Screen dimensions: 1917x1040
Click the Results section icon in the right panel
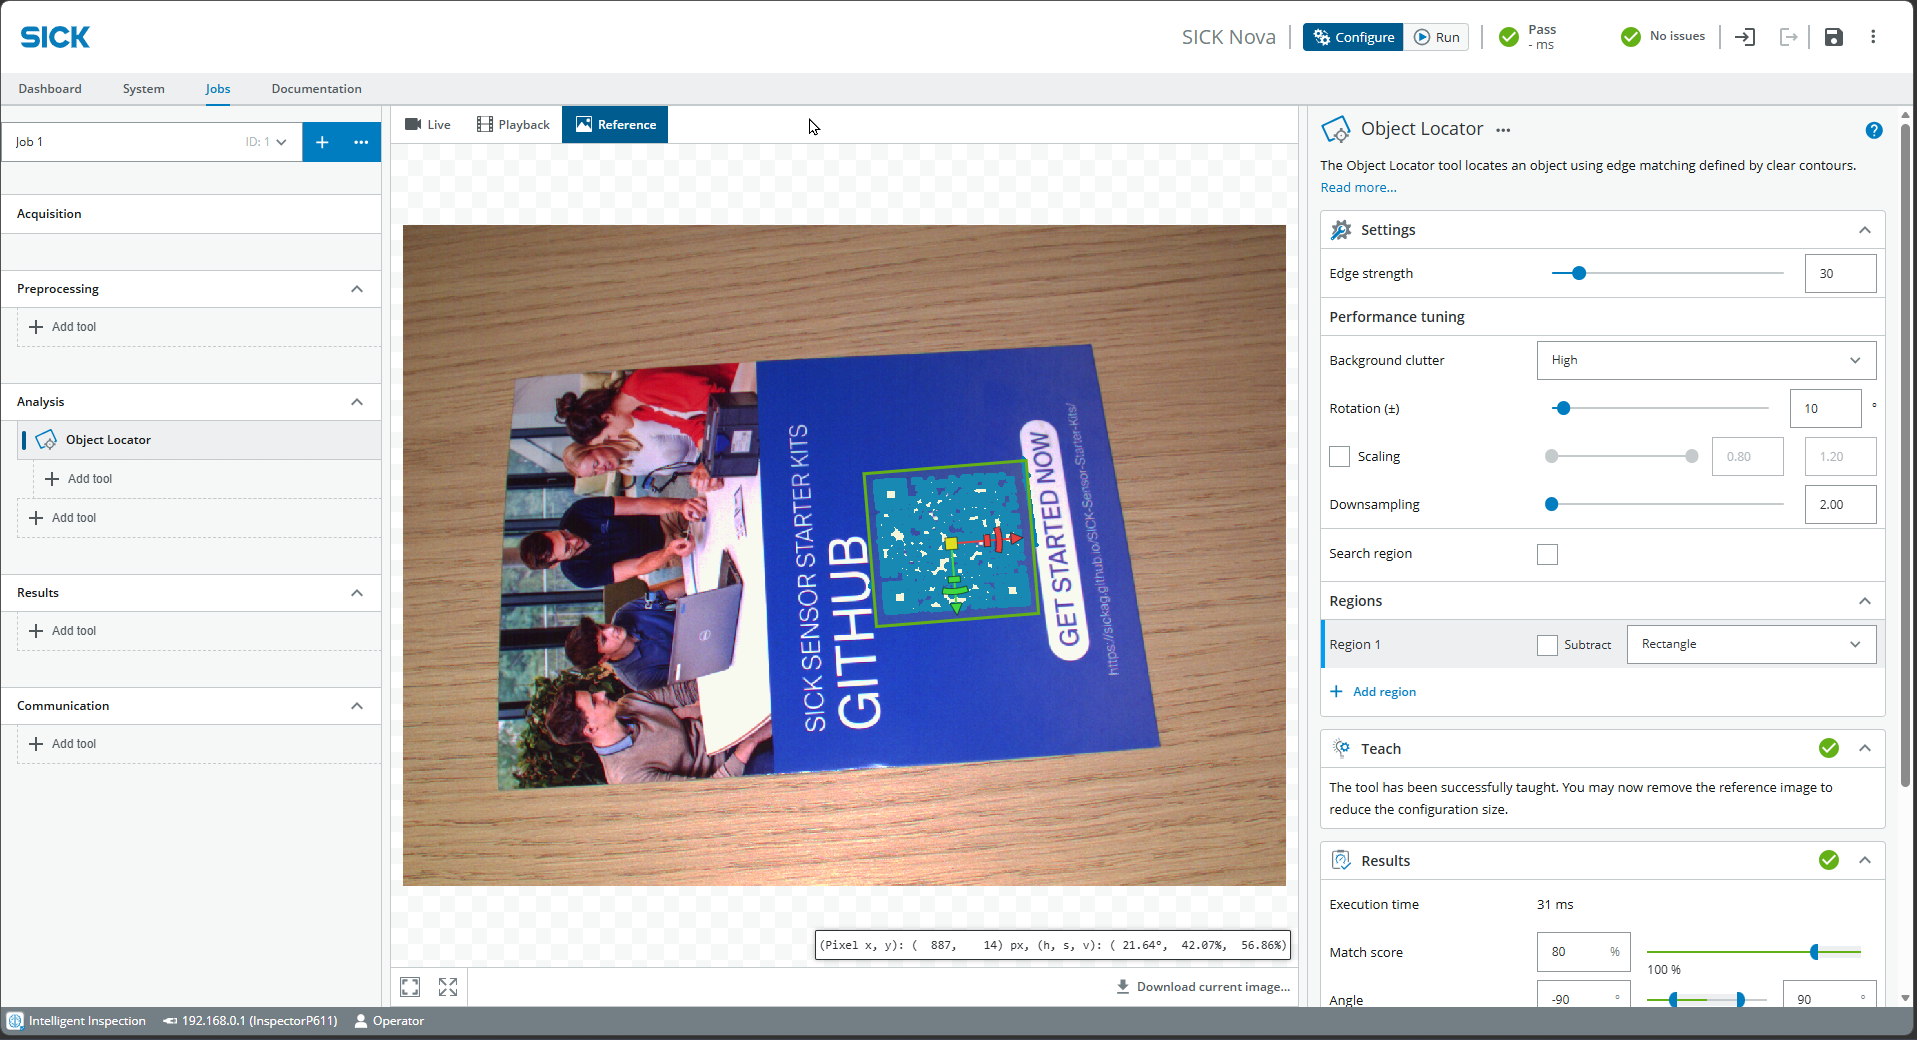(1341, 860)
